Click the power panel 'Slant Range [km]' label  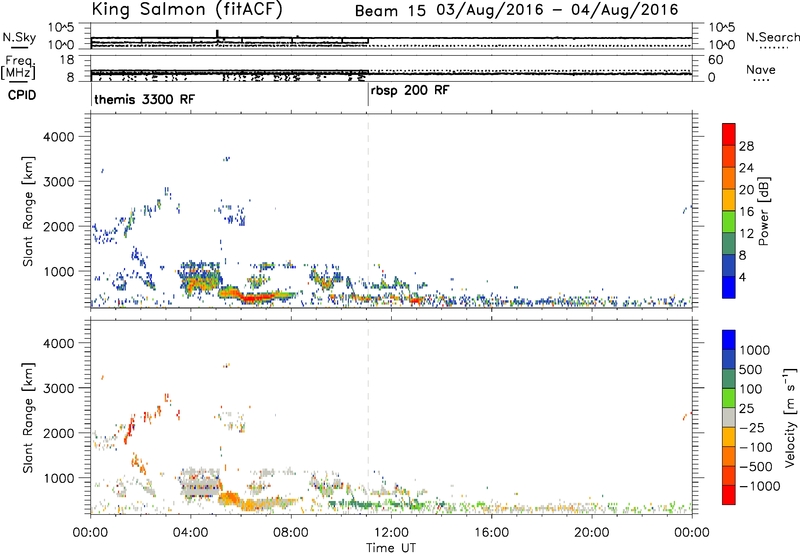click(28, 211)
